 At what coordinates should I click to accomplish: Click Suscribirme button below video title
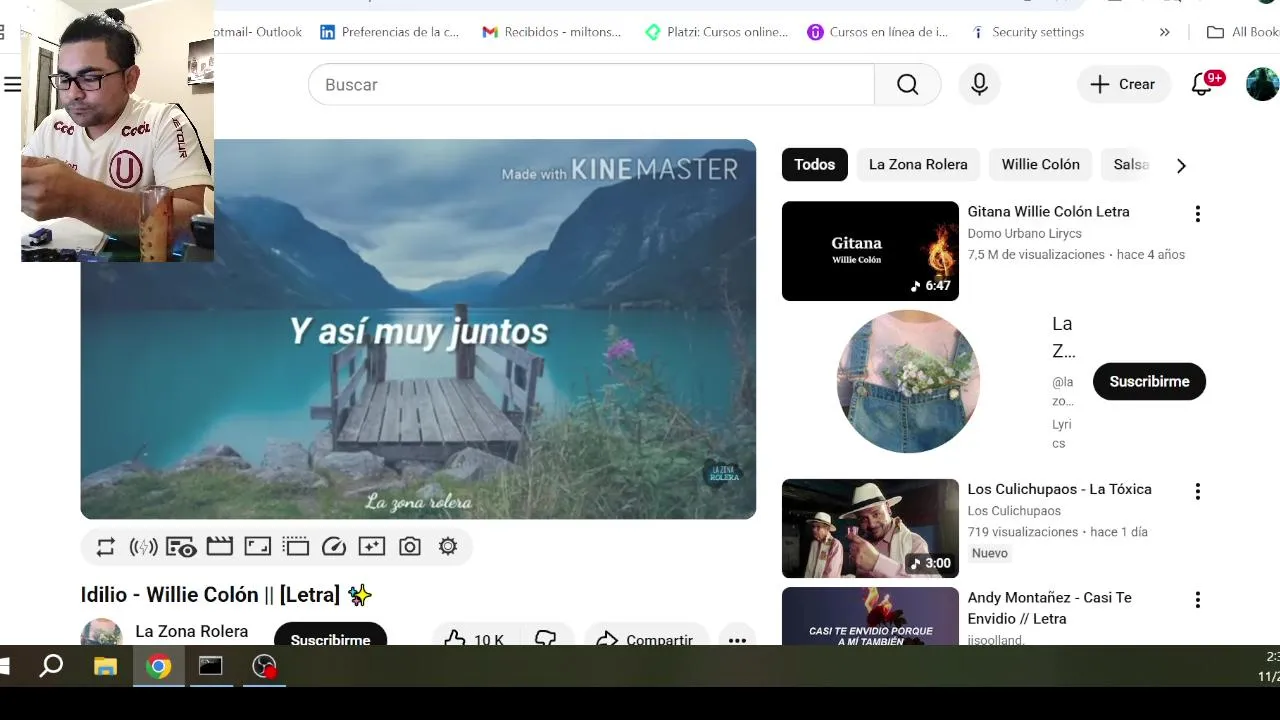coord(330,637)
